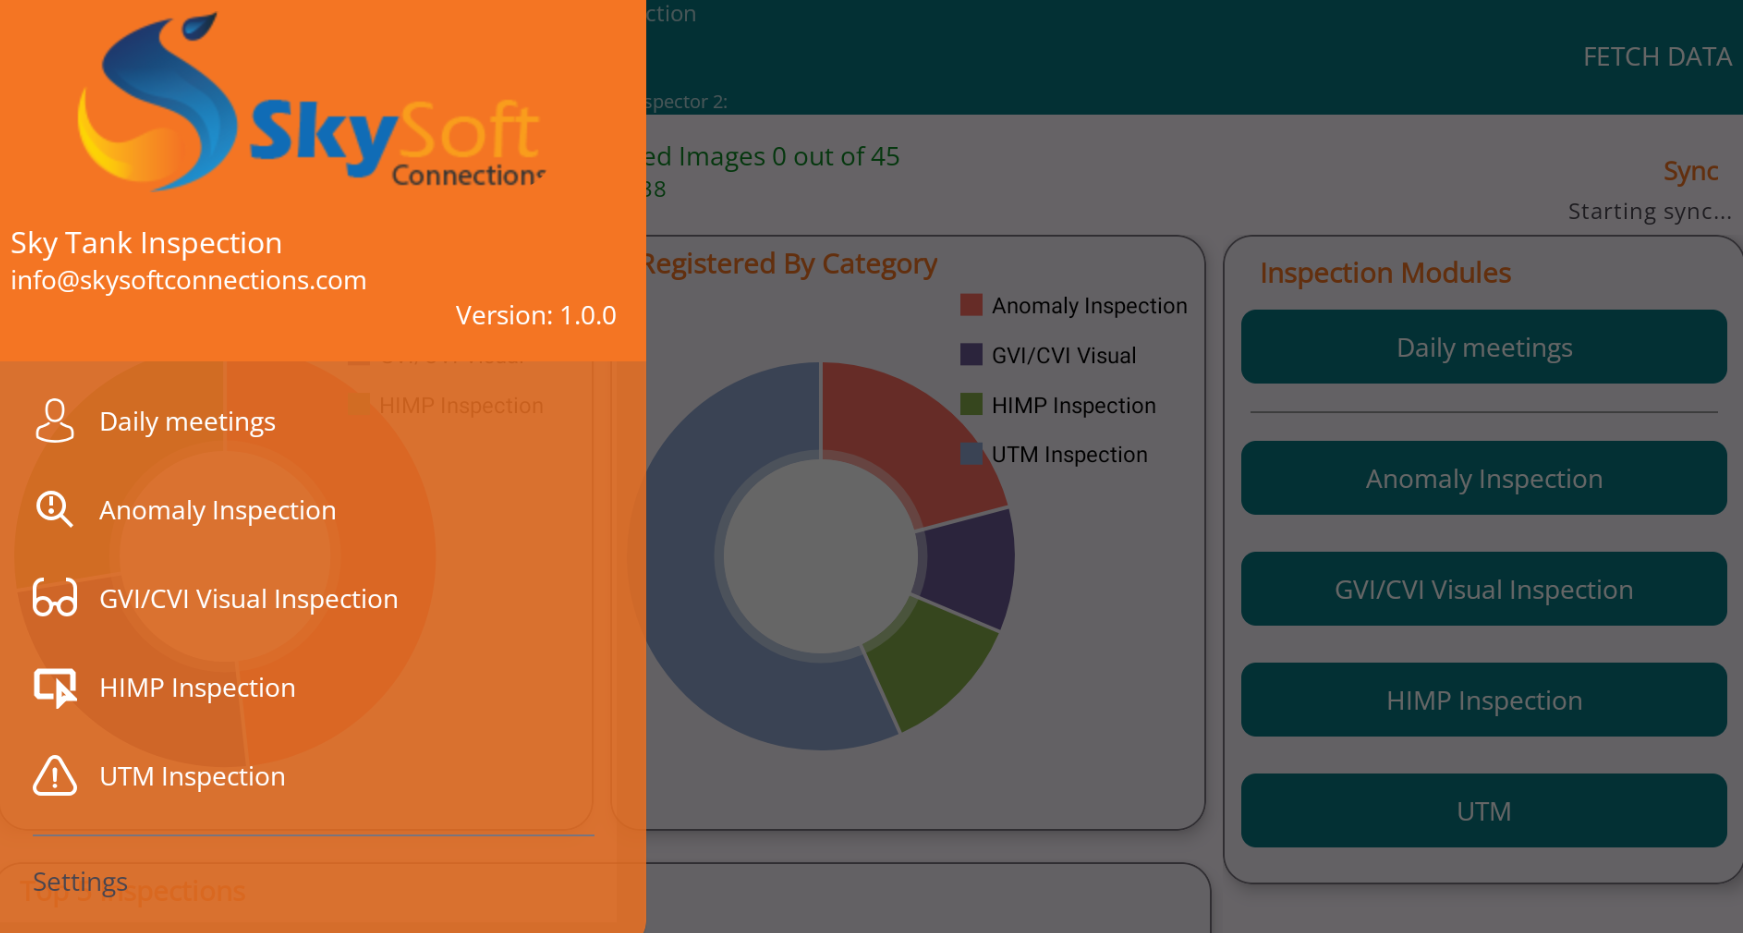Click the SkySoft Connections logo
Screen dimensions: 1743x933
click(x=312, y=105)
